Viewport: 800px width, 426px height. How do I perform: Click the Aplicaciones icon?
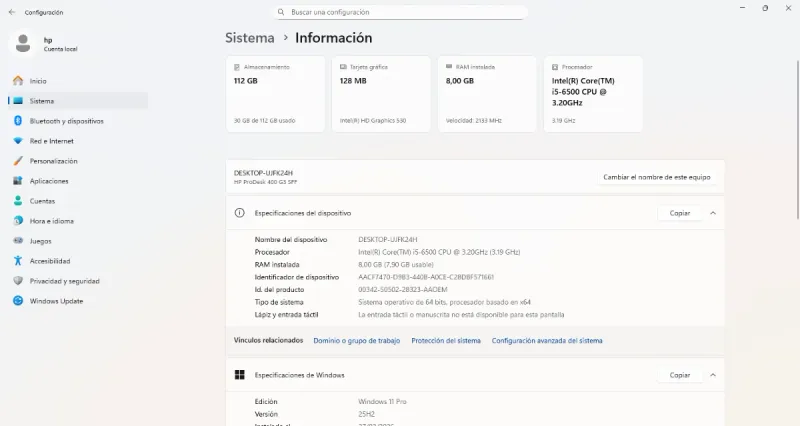pos(18,181)
